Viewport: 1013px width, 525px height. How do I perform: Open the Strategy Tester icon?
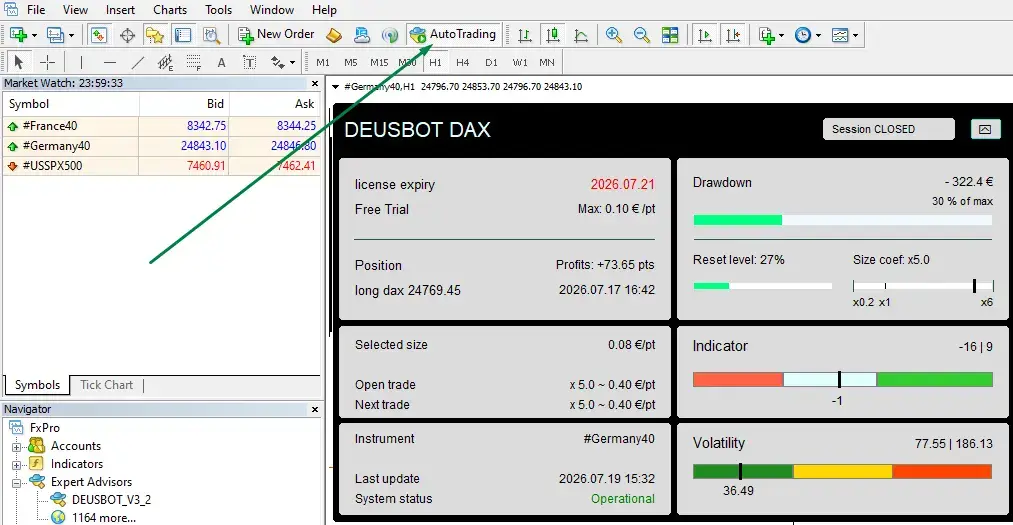pyautogui.click(x=211, y=35)
